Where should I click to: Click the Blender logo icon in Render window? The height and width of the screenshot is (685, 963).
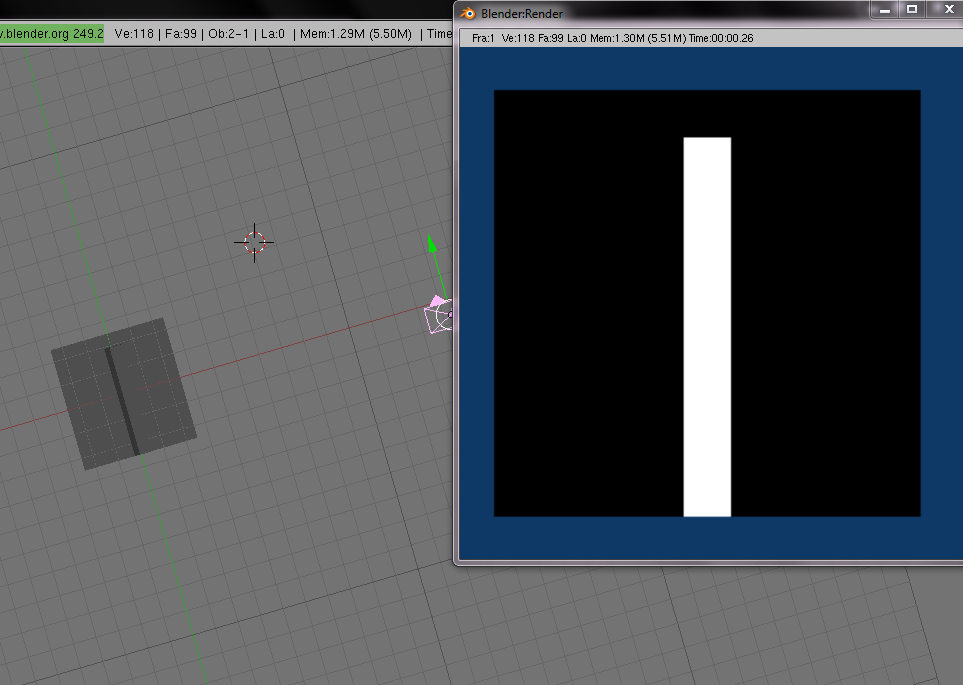click(x=468, y=13)
